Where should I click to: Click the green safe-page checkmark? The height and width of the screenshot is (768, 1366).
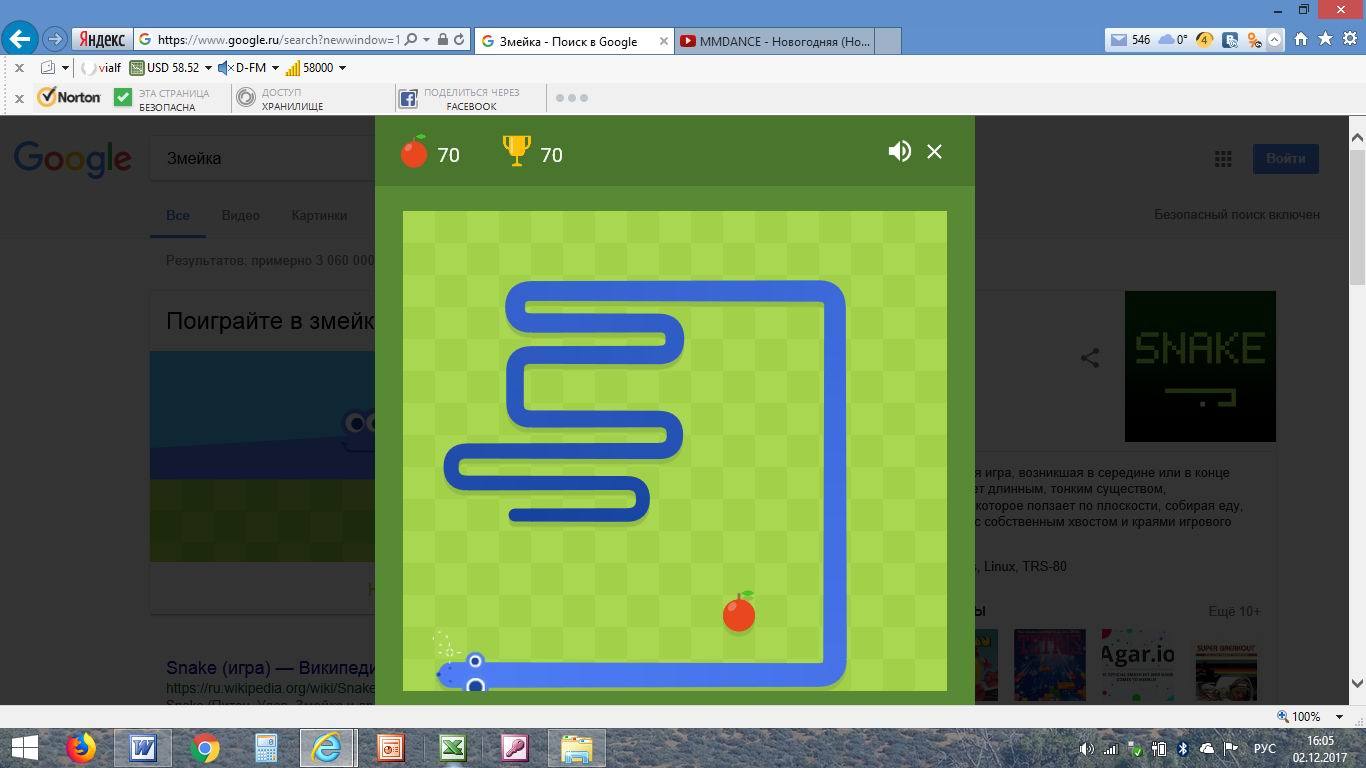pyautogui.click(x=123, y=97)
